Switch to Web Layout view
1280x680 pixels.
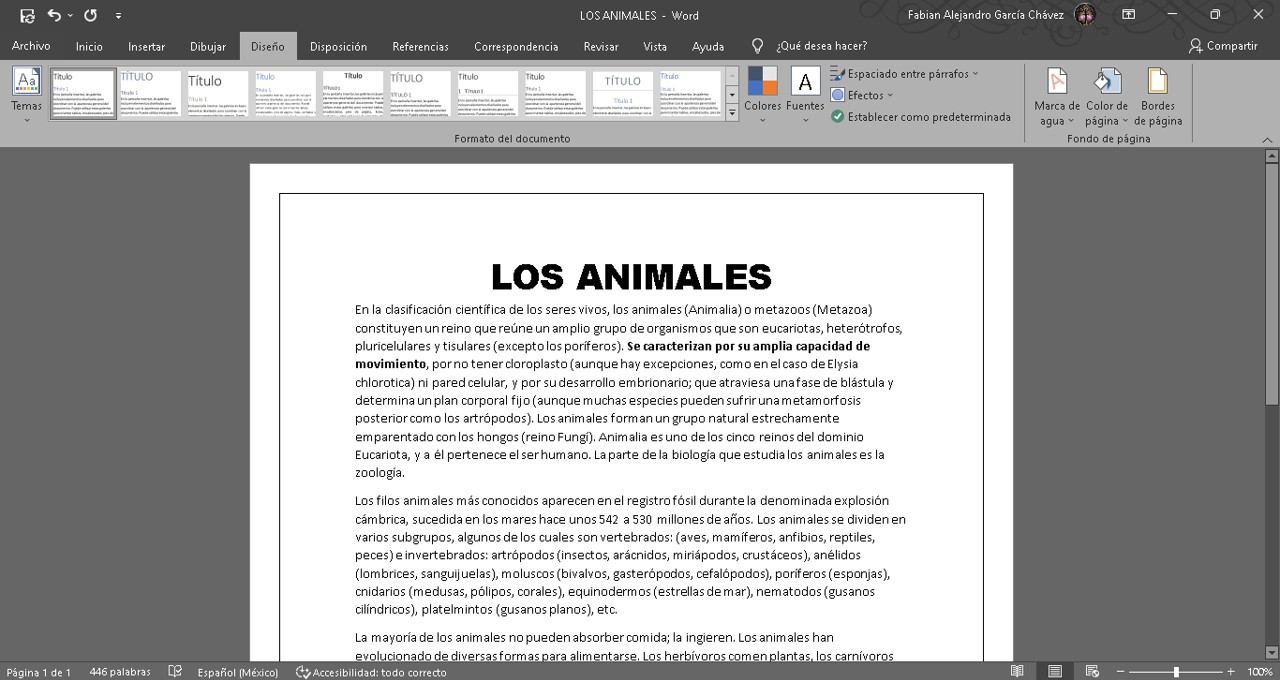click(x=1092, y=672)
